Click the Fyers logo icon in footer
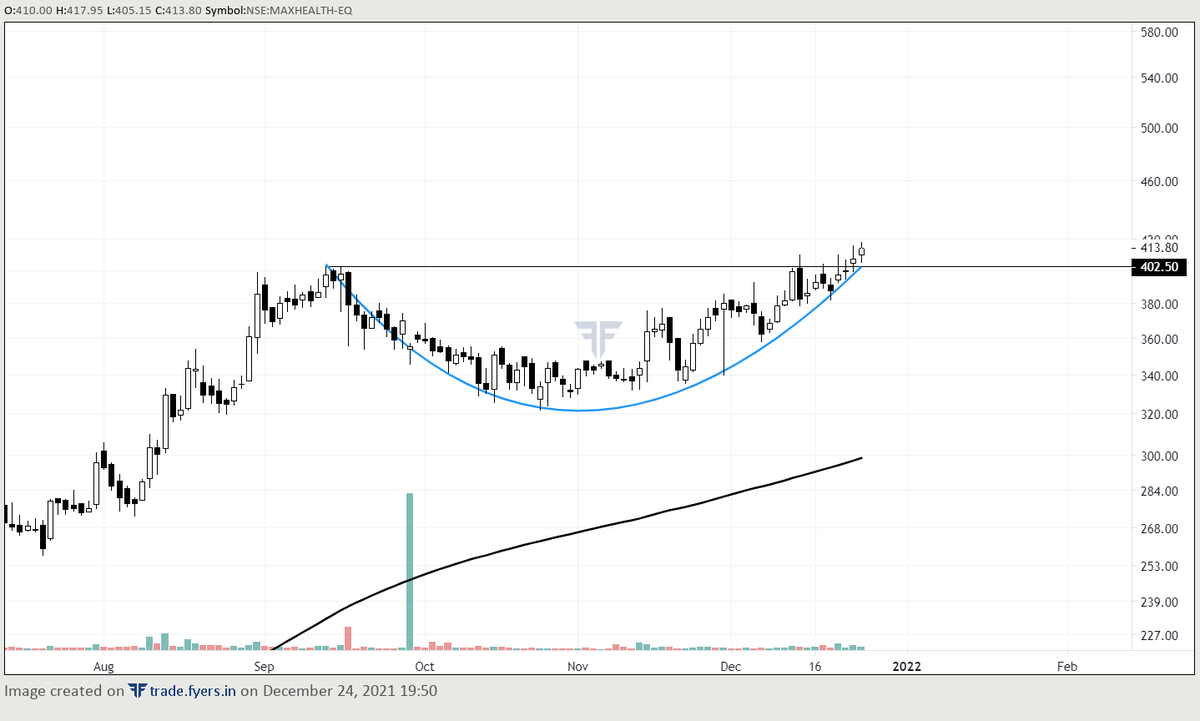This screenshot has height=721, width=1200. pyautogui.click(x=137, y=691)
